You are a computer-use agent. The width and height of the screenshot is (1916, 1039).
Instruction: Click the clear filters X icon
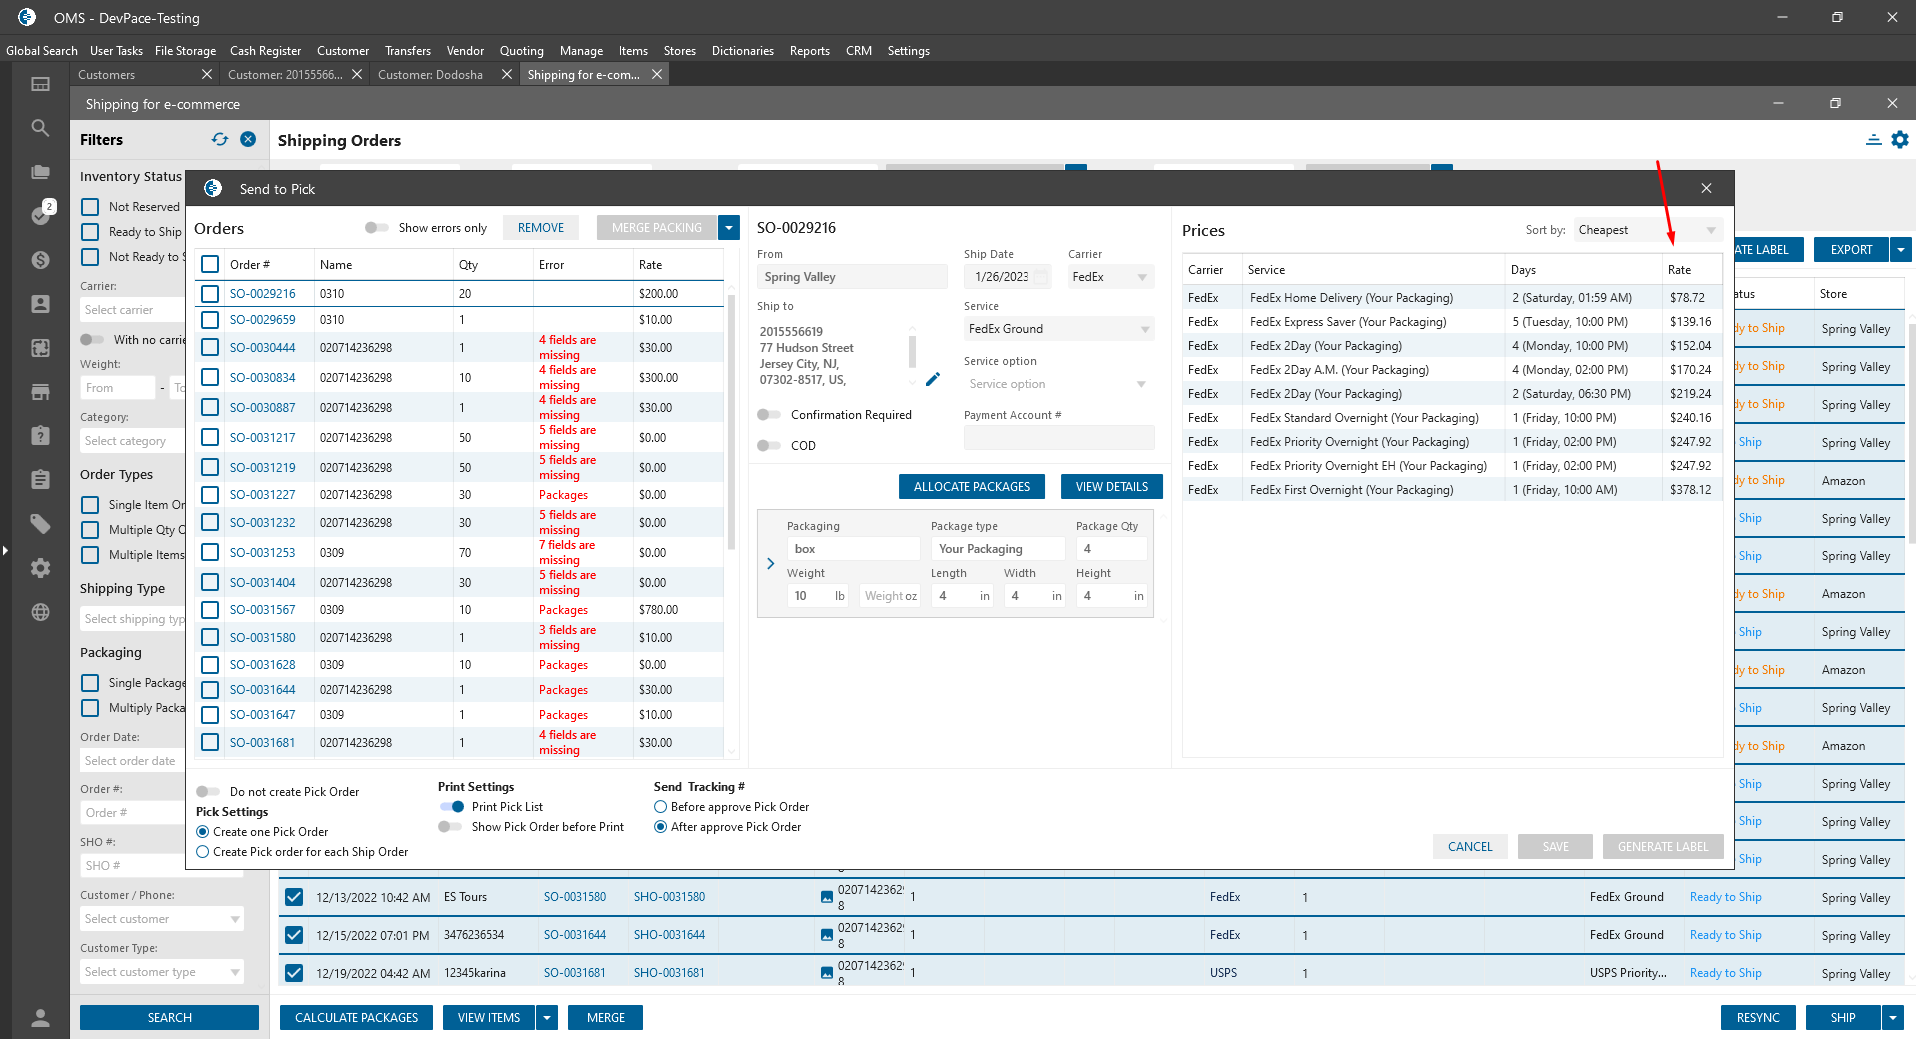(248, 140)
